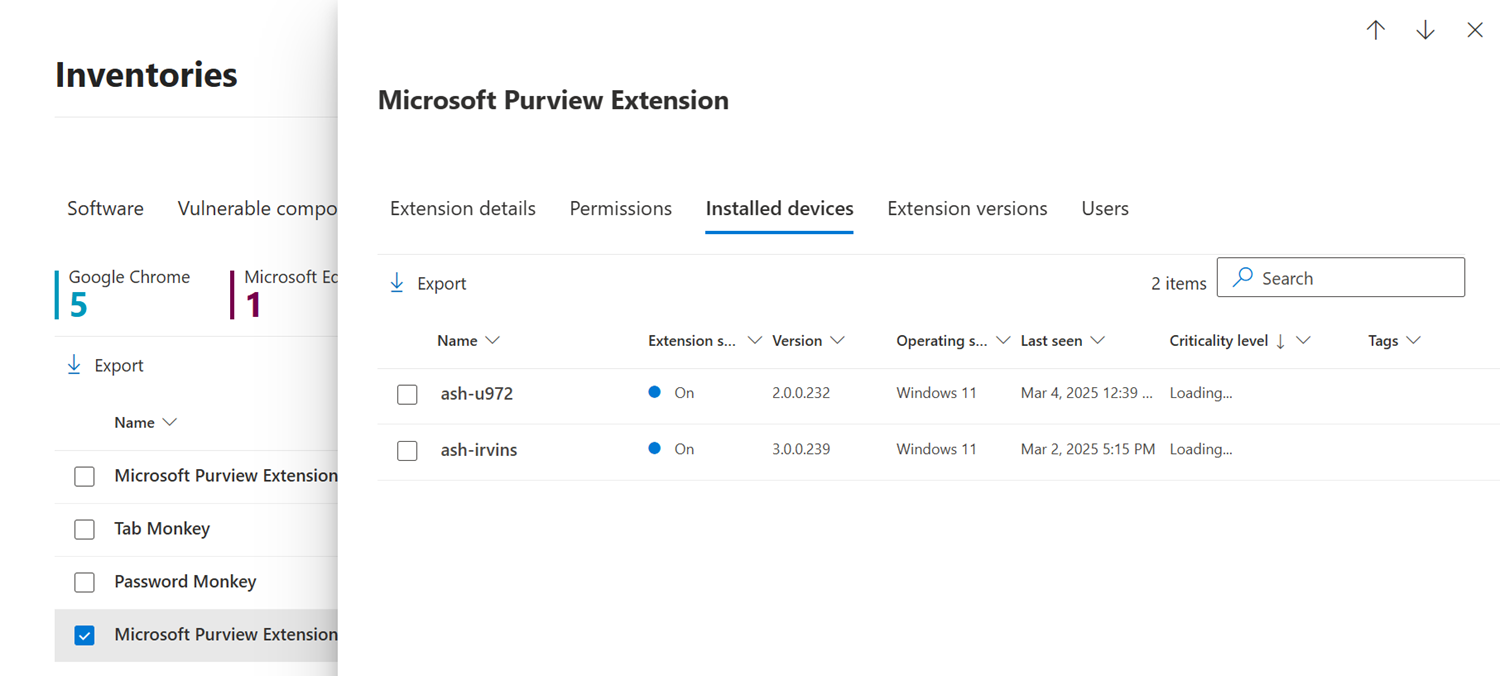The height and width of the screenshot is (676, 1500).
Task: Click Windows 11 cell for ash-irvins
Action: (x=936, y=449)
